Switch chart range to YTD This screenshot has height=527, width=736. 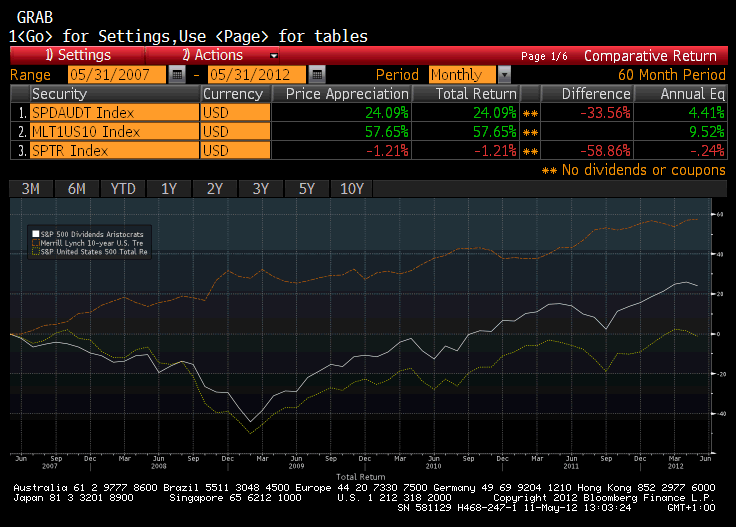tap(124, 189)
